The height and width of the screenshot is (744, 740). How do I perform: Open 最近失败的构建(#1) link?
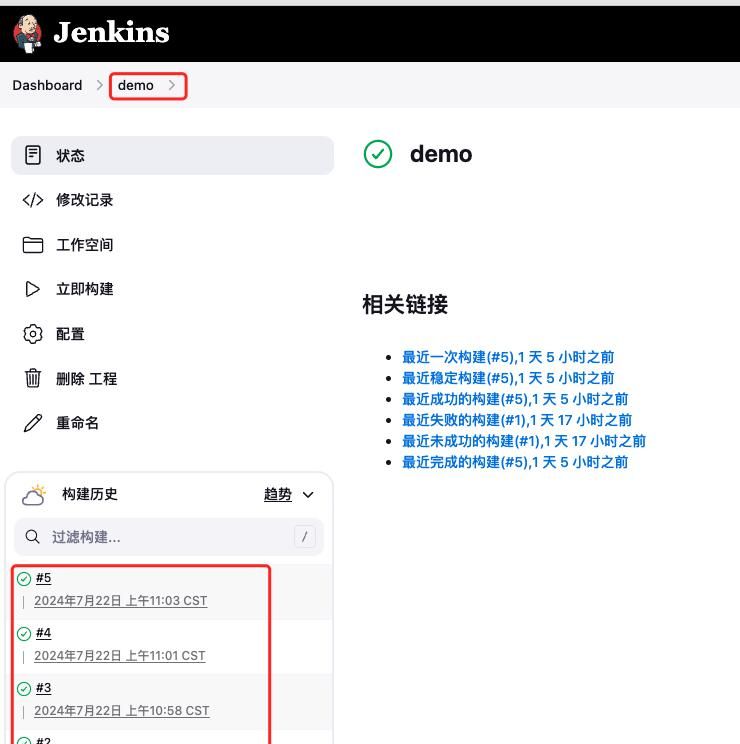[517, 420]
